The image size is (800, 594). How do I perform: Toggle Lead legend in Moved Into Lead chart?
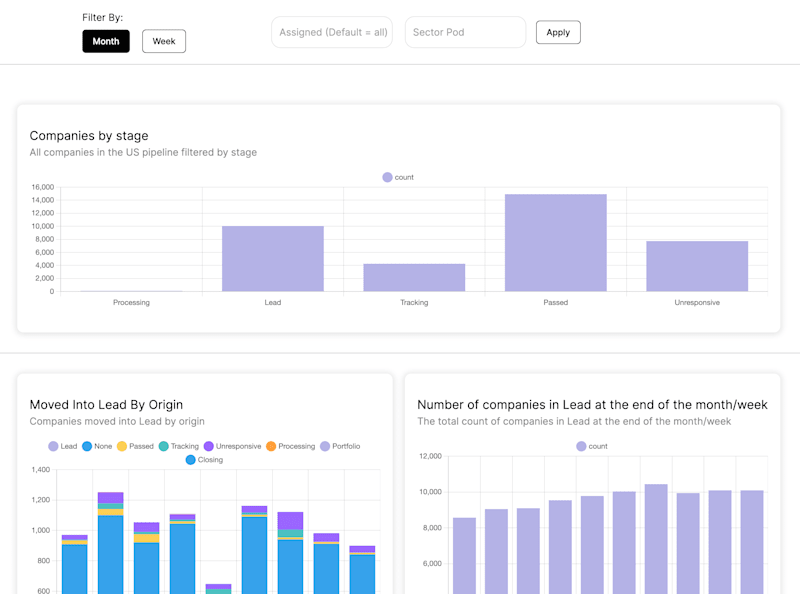pos(63,446)
